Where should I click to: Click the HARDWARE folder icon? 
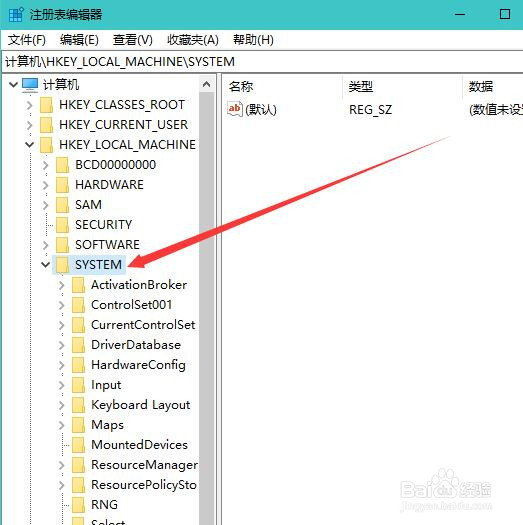coord(63,185)
